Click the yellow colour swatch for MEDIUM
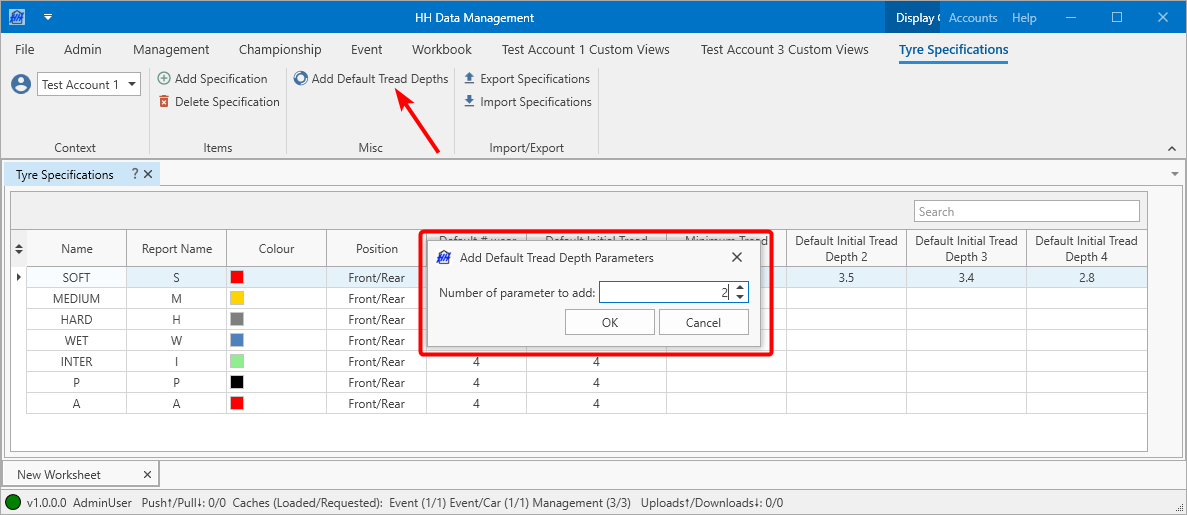The image size is (1187, 515). click(x=237, y=298)
